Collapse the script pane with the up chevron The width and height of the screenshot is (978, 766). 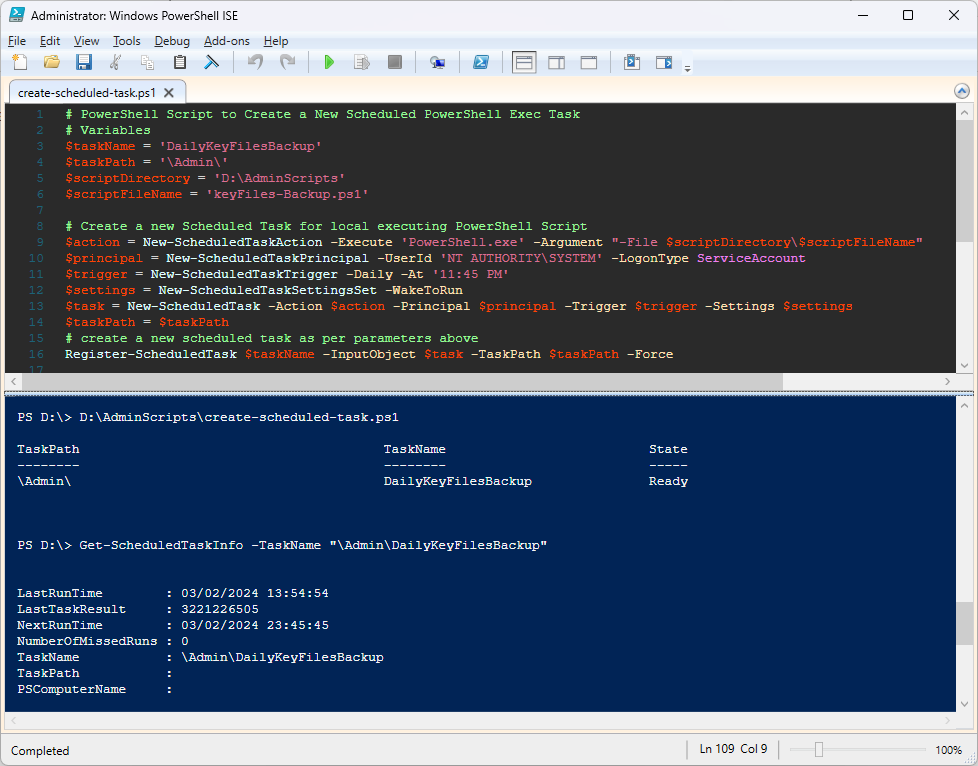(962, 92)
